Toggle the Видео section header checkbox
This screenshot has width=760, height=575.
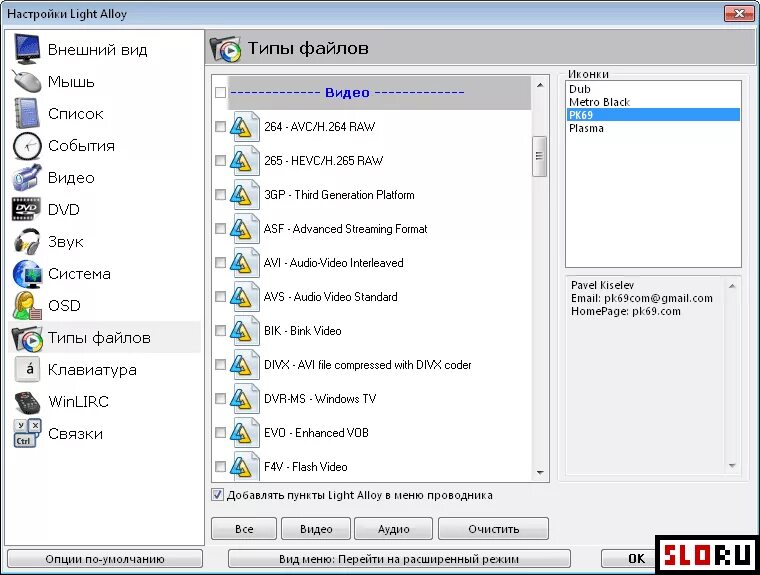tap(220, 92)
